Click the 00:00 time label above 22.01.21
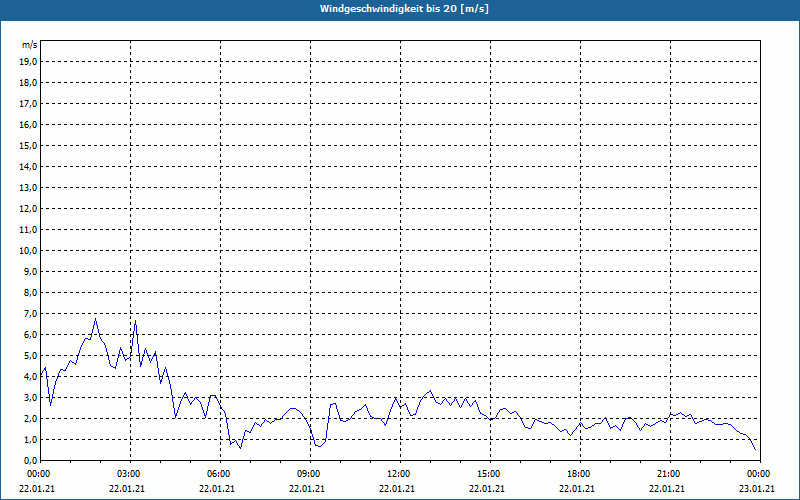Viewport: 800px width, 500px height. (38, 474)
